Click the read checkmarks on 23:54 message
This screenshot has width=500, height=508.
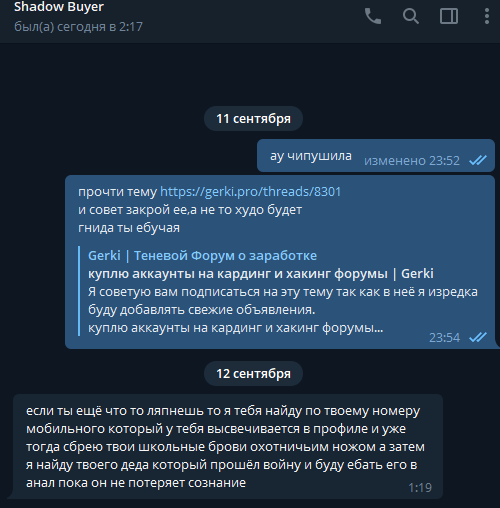tap(478, 338)
